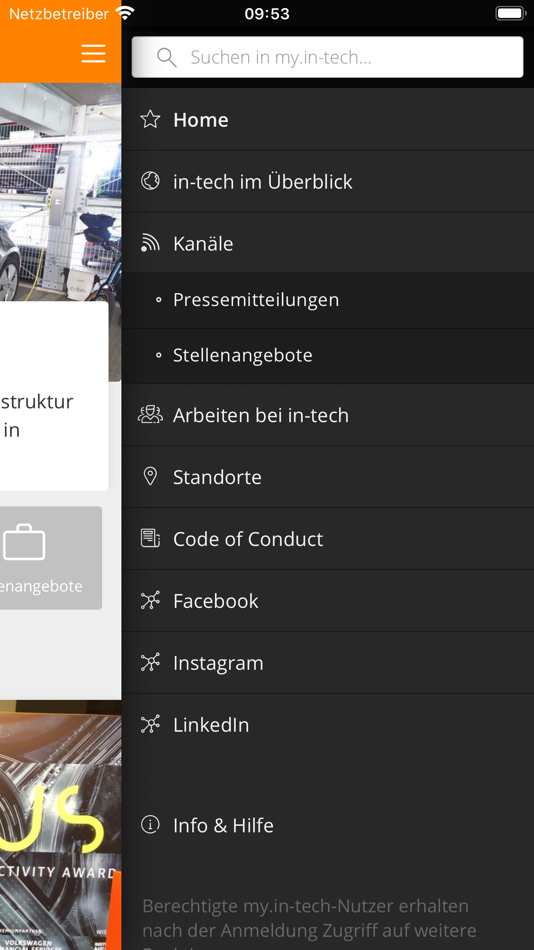Viewport: 534px width, 950px height.
Task: Click the Wi-Fi status icon
Action: [x=125, y=13]
